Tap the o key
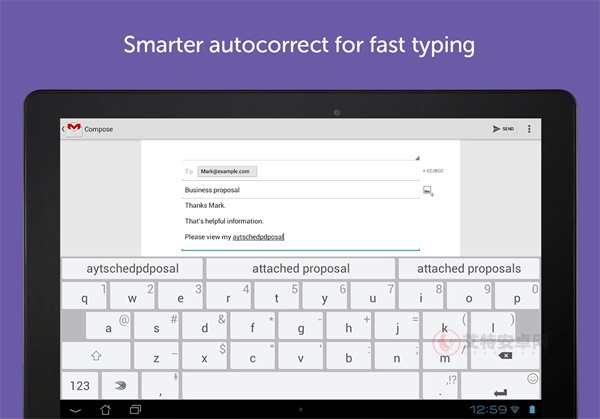600x419 pixels. (469, 296)
